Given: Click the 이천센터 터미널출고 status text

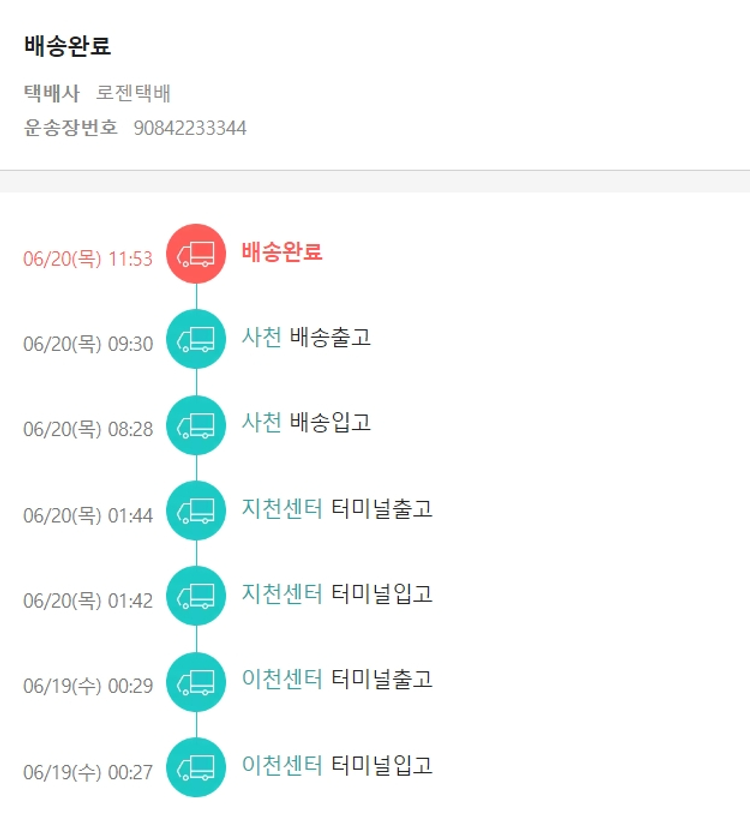Looking at the screenshot, I should 337,680.
